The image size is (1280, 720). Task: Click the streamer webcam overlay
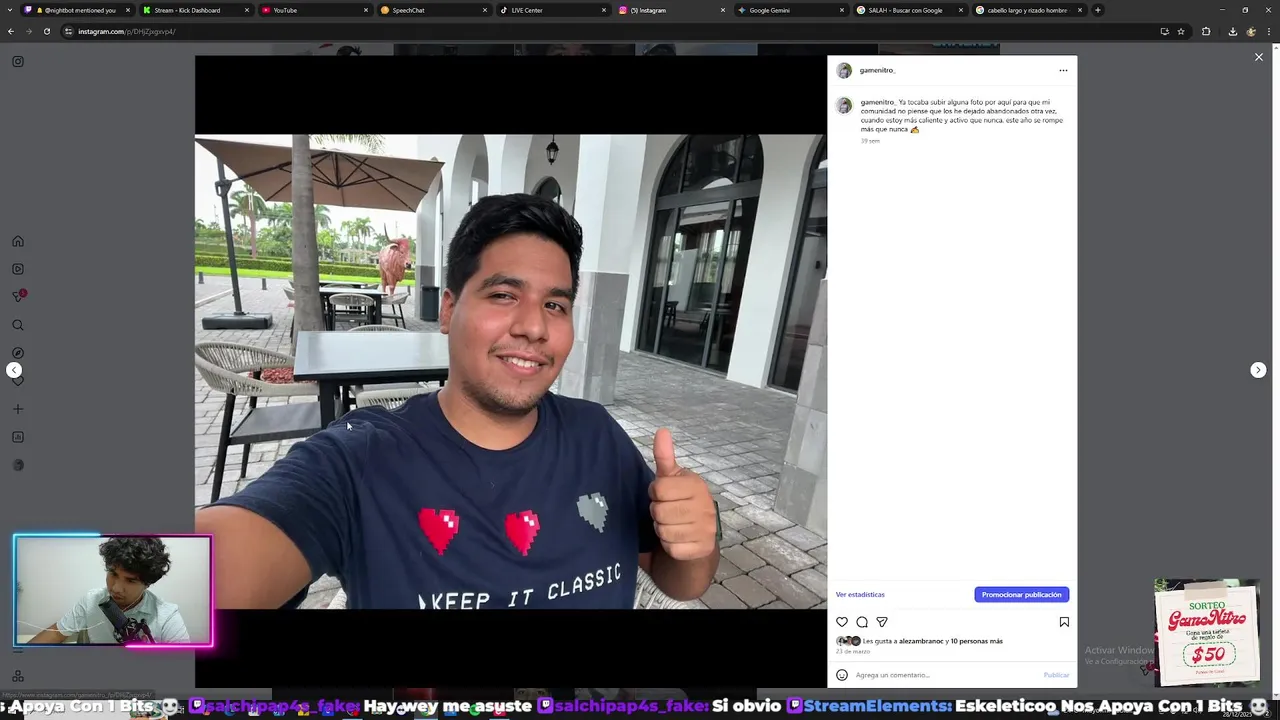(x=113, y=590)
